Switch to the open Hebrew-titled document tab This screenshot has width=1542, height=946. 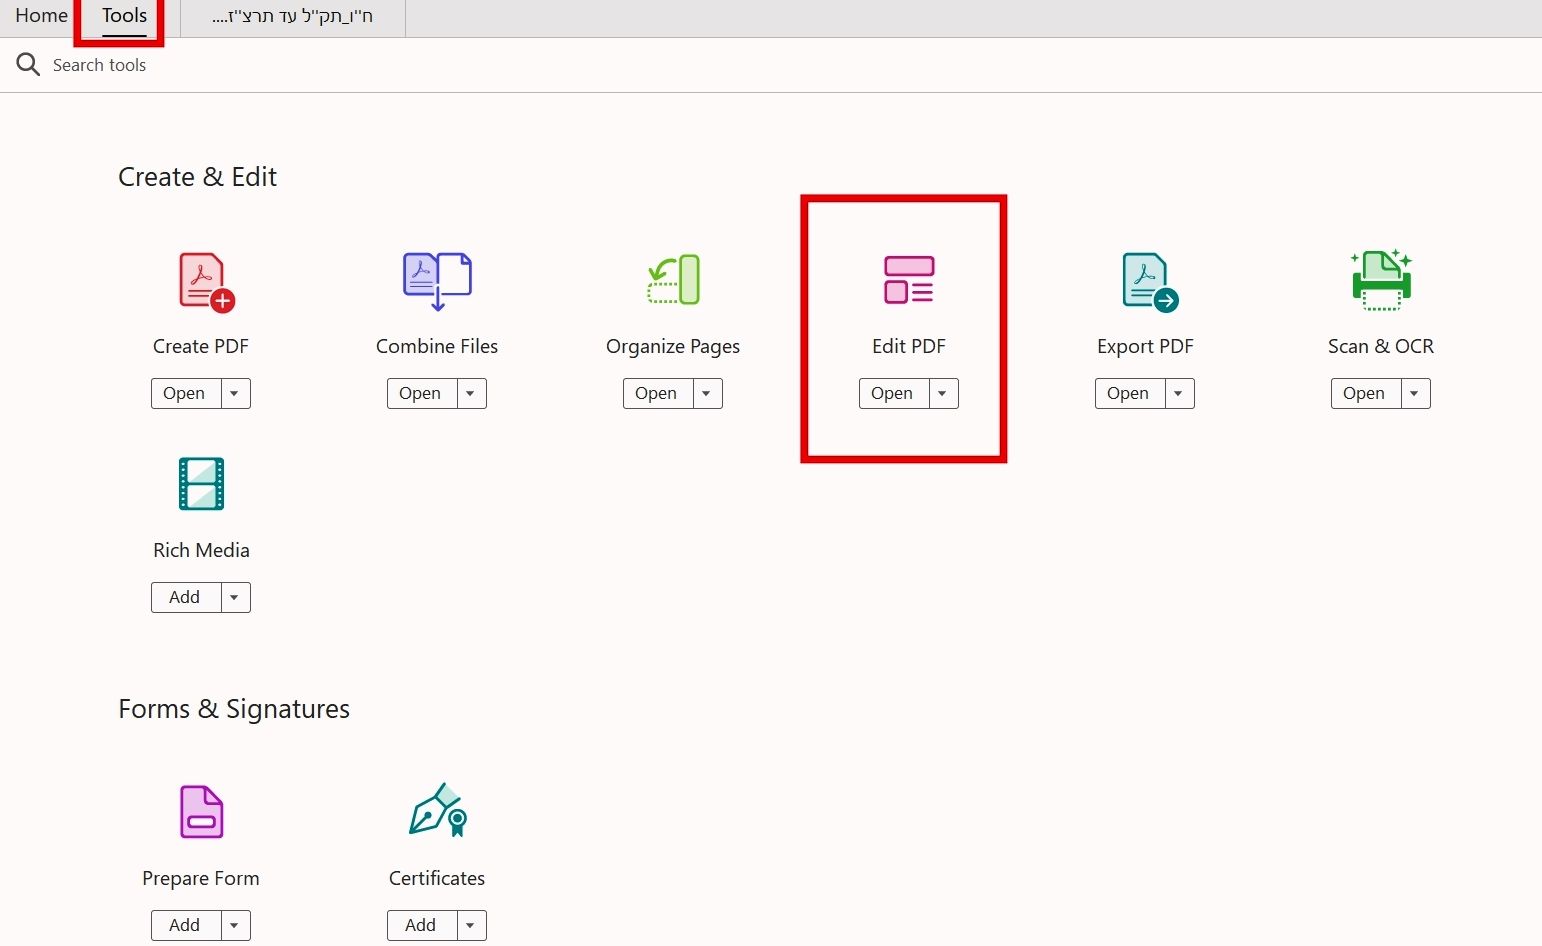[x=293, y=17]
